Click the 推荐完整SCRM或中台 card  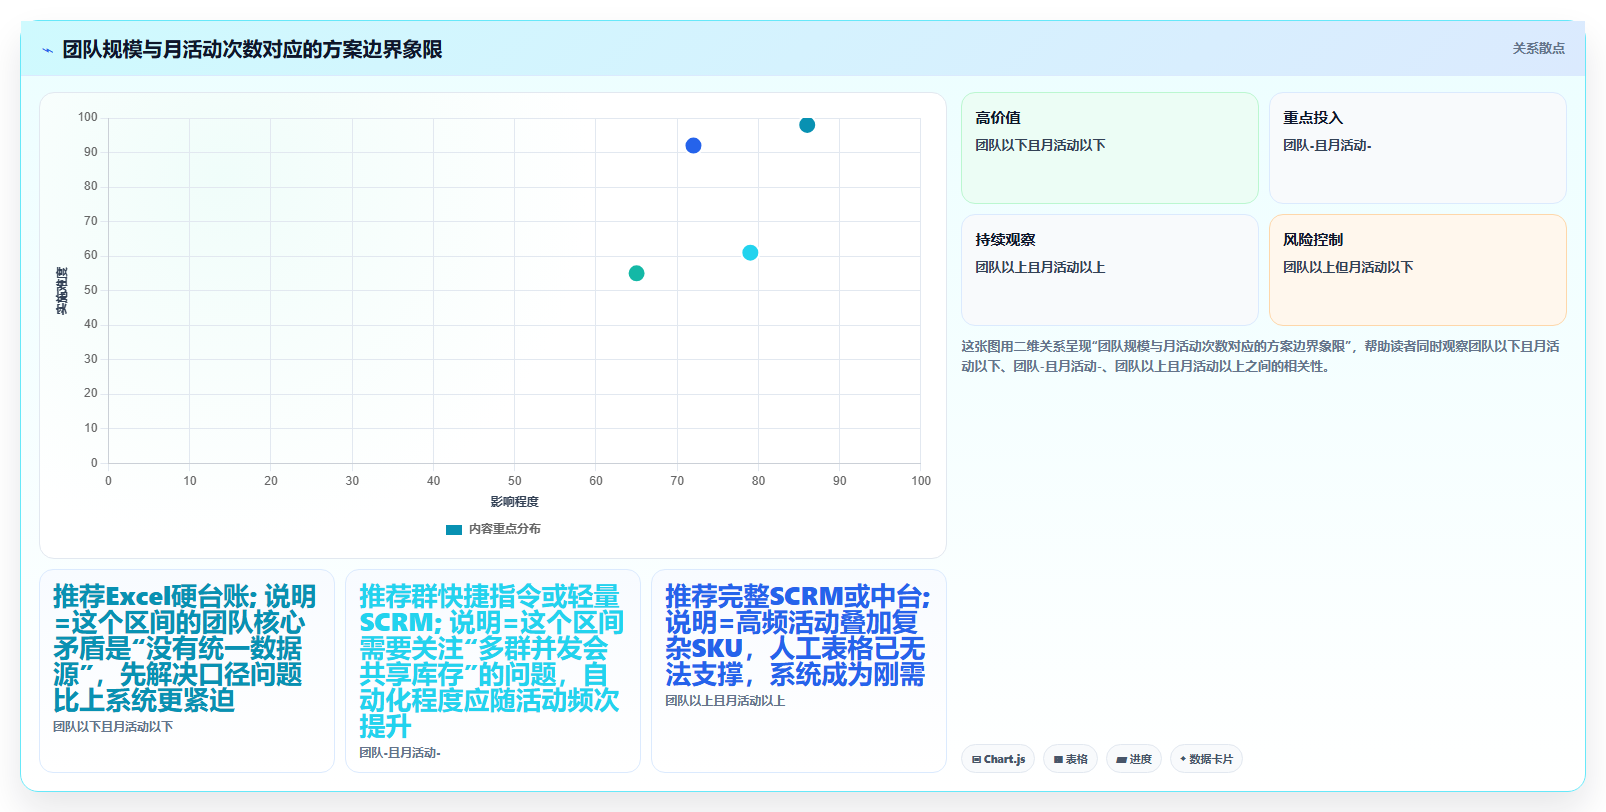click(x=799, y=671)
